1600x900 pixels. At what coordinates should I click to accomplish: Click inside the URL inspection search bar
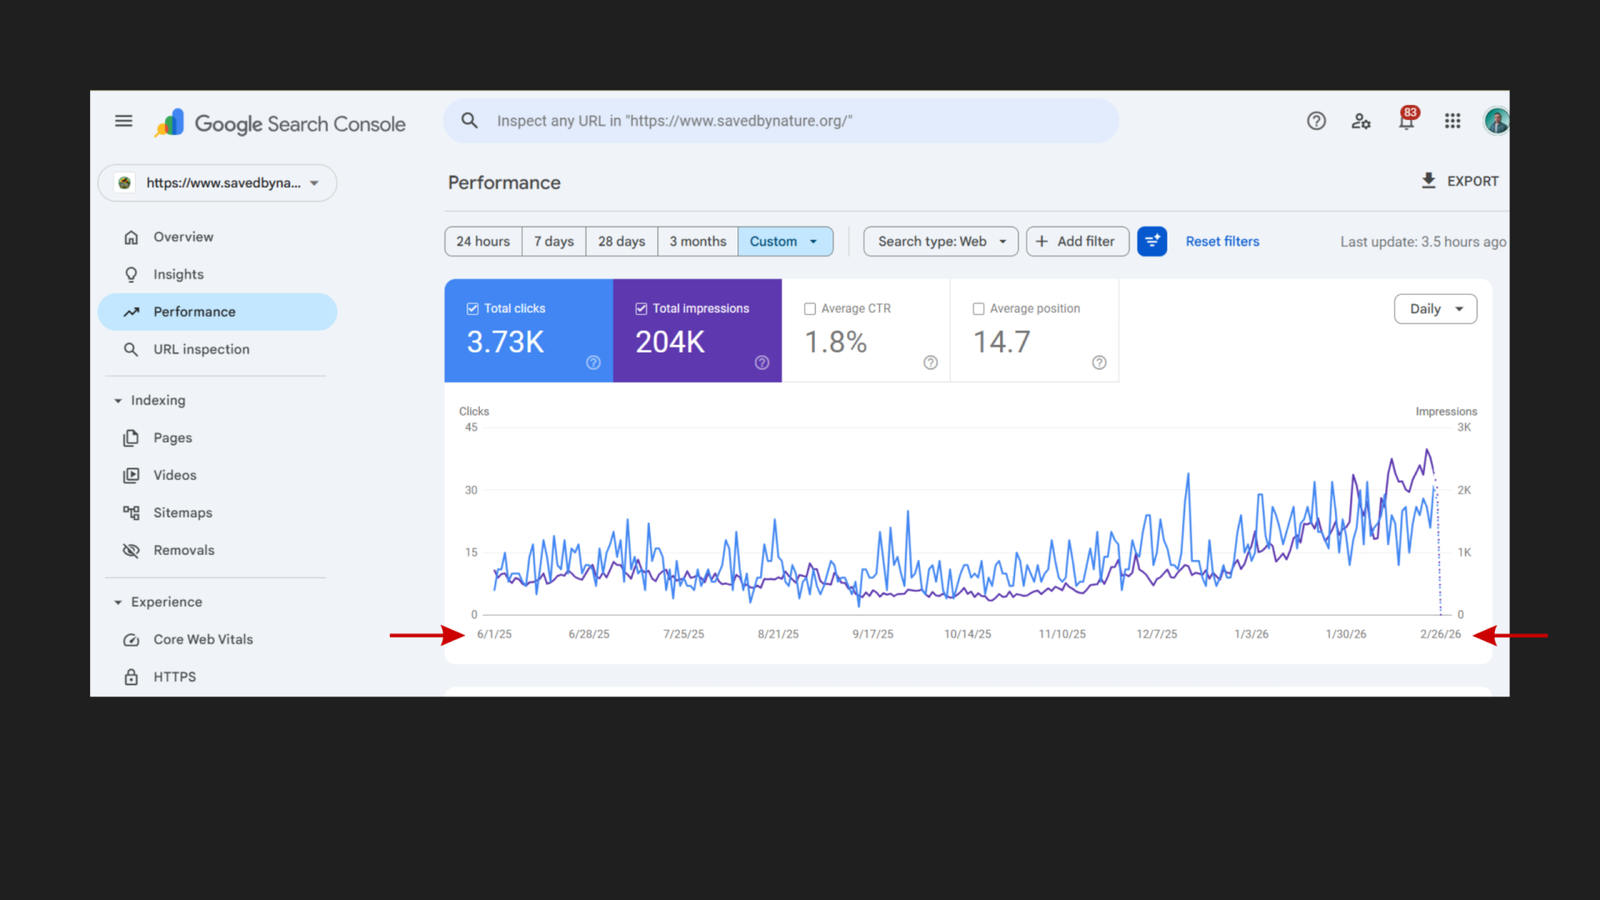[780, 120]
